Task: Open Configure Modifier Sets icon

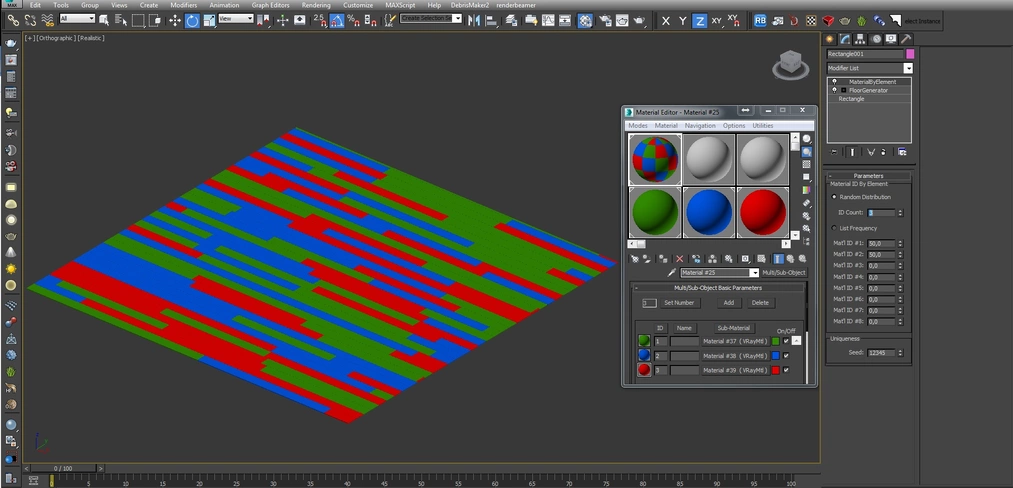Action: pyautogui.click(x=902, y=152)
